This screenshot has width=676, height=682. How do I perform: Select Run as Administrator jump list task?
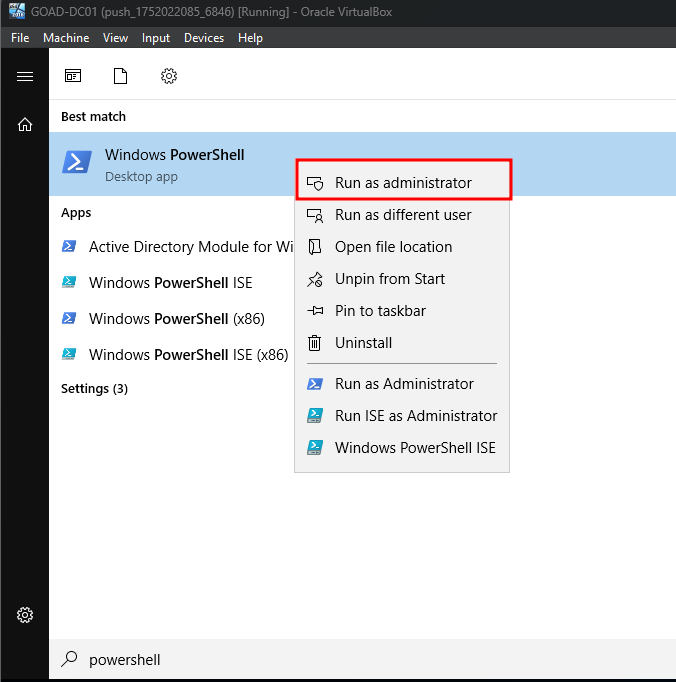click(402, 384)
